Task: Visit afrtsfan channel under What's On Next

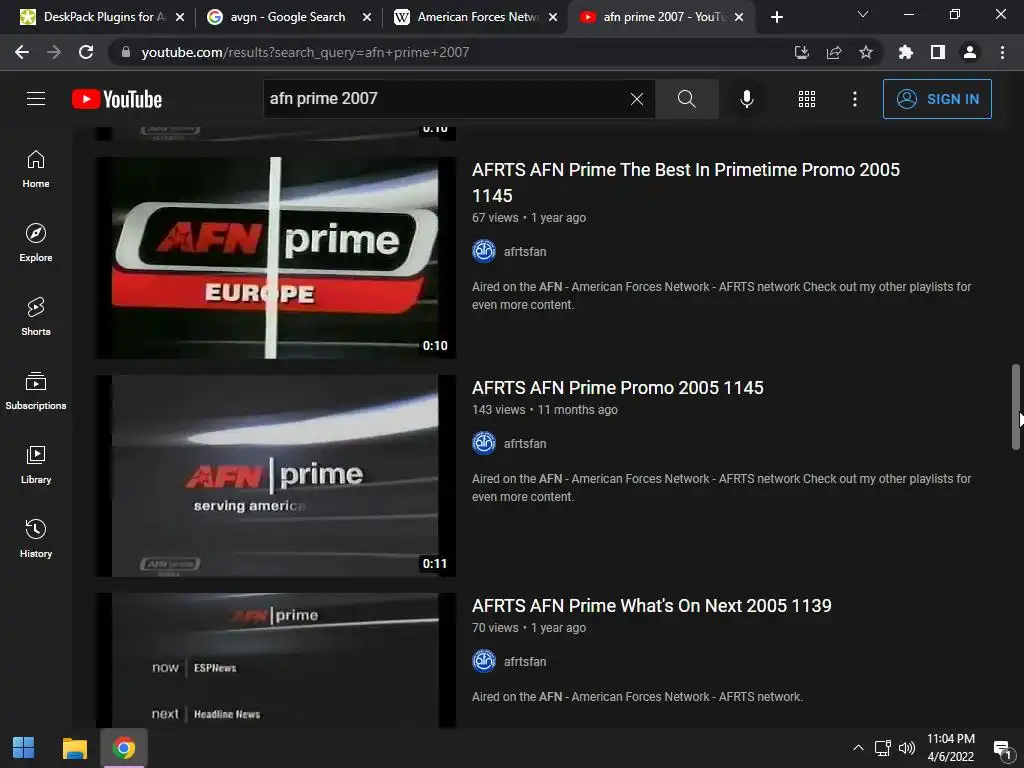Action: click(x=524, y=662)
